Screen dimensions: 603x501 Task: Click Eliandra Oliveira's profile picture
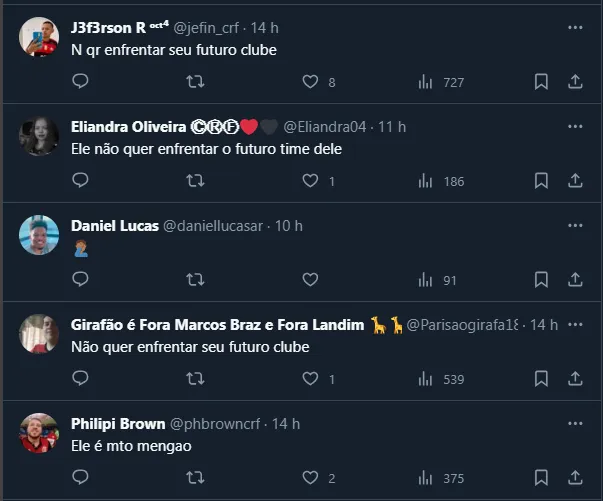point(39,137)
